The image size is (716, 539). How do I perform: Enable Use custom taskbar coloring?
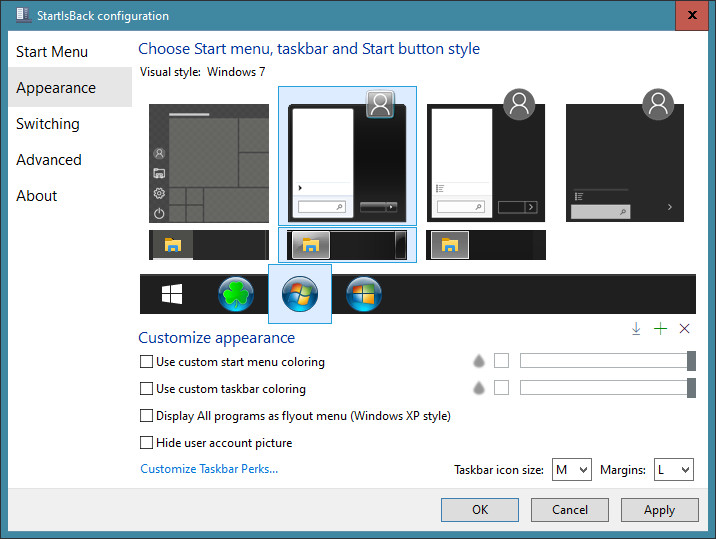click(x=223, y=389)
